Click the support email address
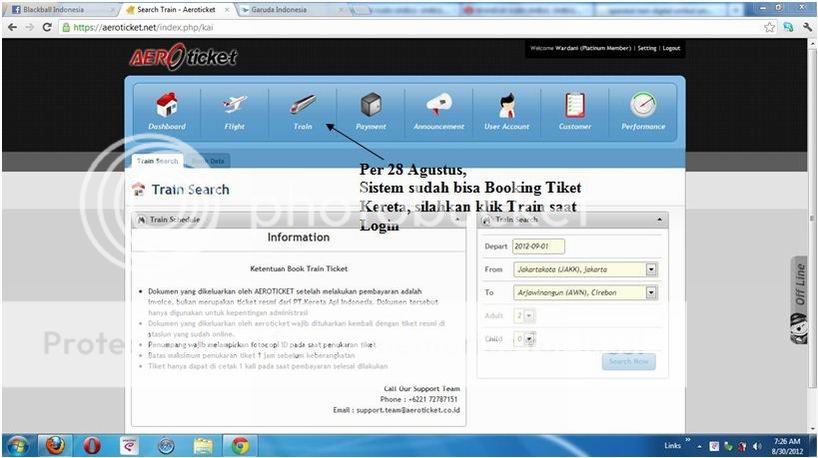This screenshot has height=458, width=818. coord(408,410)
